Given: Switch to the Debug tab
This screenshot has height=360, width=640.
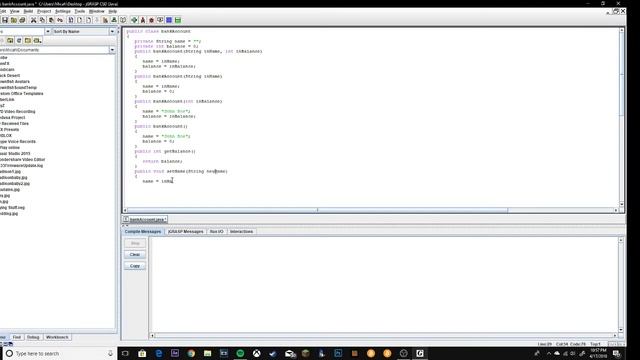Looking at the screenshot, I should point(33,337).
